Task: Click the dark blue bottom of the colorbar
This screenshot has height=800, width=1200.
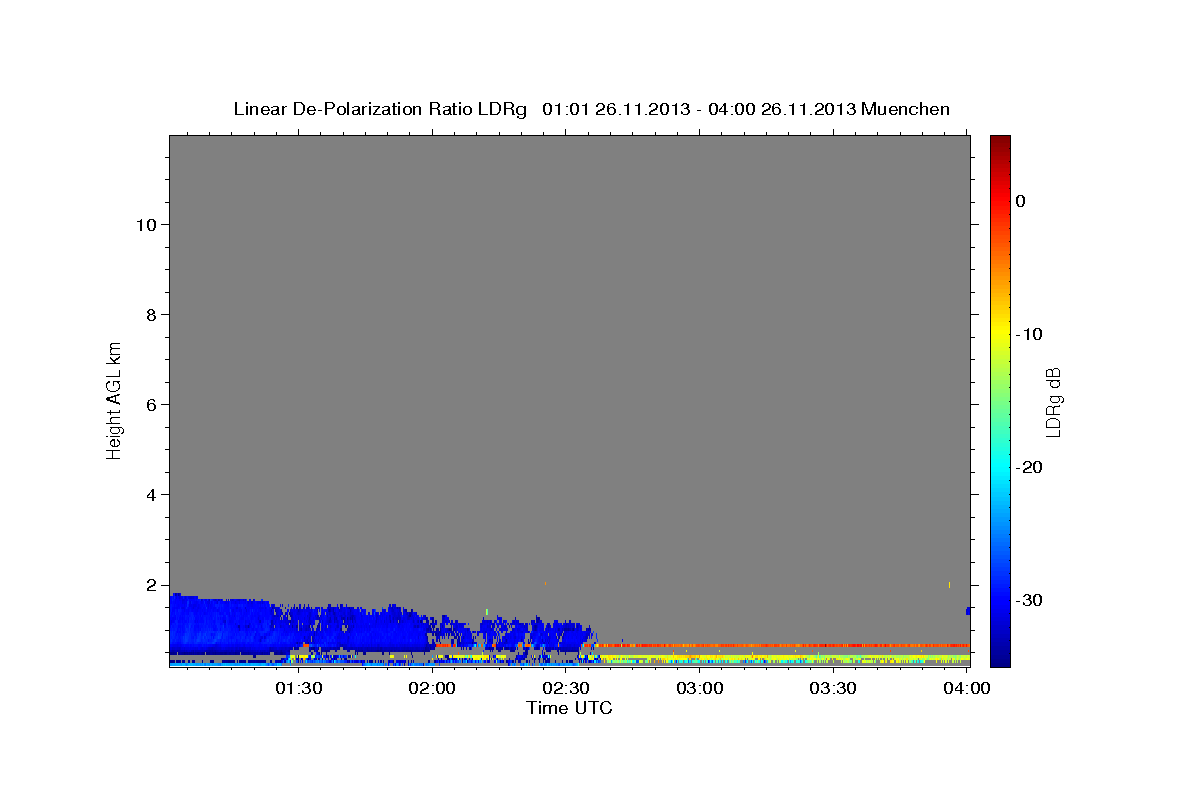Action: [1000, 655]
